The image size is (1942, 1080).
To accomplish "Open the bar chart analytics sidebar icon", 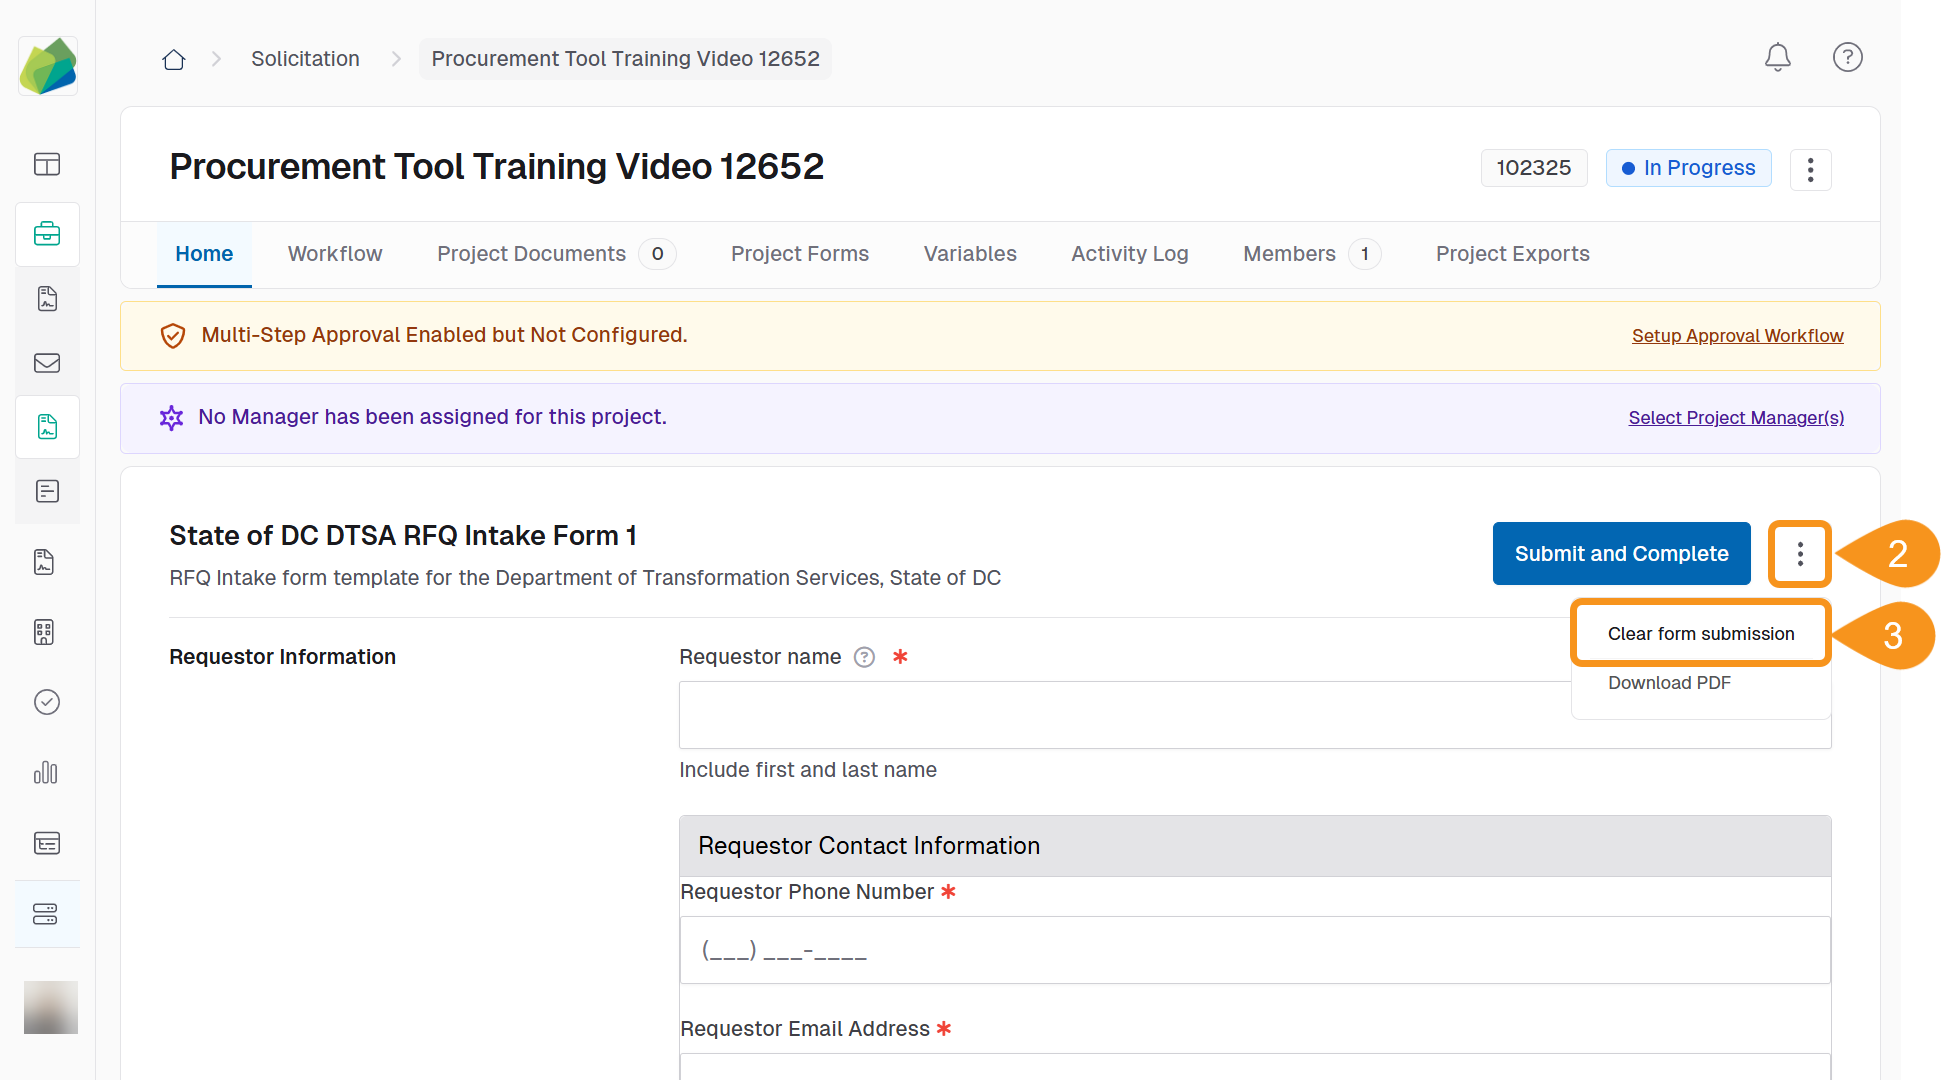I will [47, 772].
